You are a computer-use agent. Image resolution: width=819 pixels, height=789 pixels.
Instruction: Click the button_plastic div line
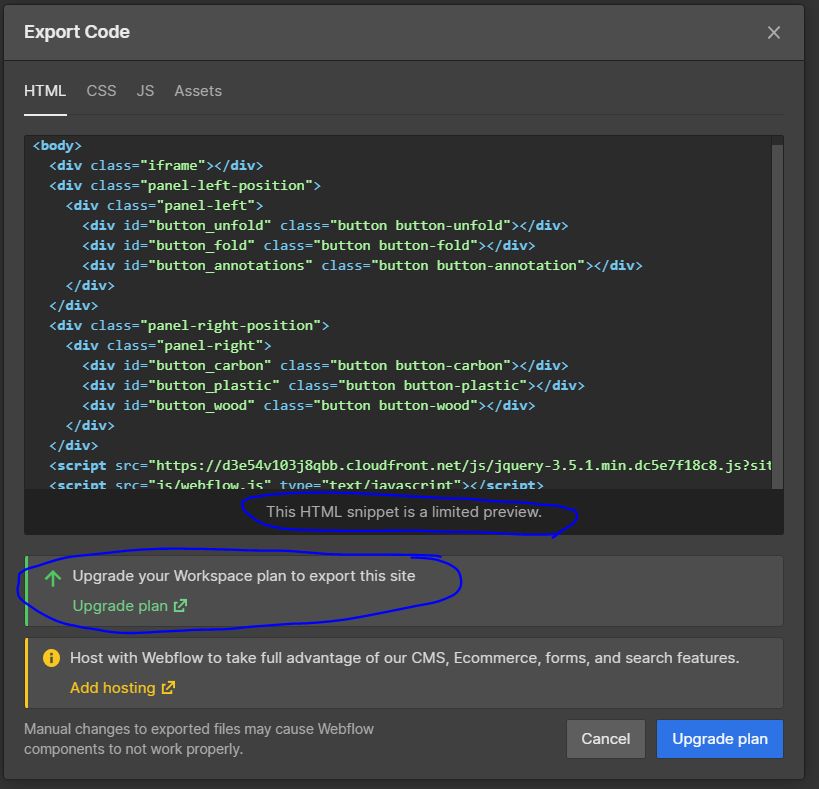[333, 385]
